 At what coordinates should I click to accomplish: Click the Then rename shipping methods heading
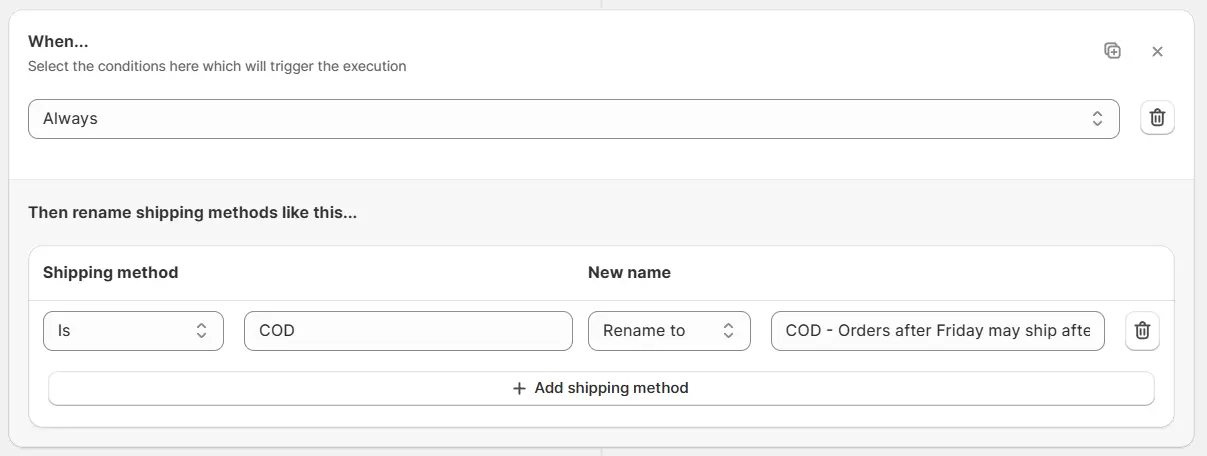[x=192, y=212]
